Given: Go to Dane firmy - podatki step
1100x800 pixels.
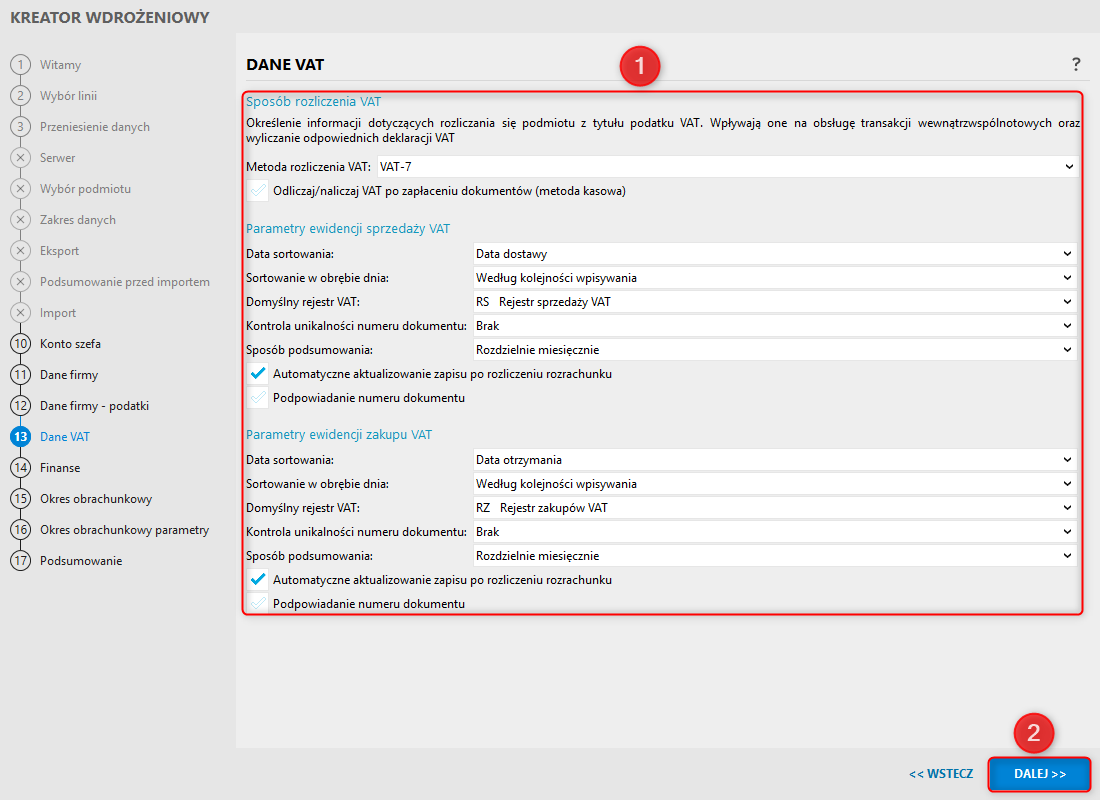Looking at the screenshot, I should pos(94,406).
